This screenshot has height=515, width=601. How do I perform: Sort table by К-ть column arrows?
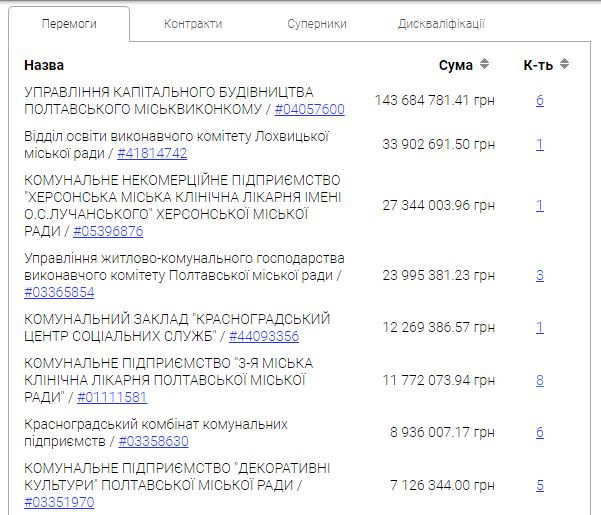[564, 65]
